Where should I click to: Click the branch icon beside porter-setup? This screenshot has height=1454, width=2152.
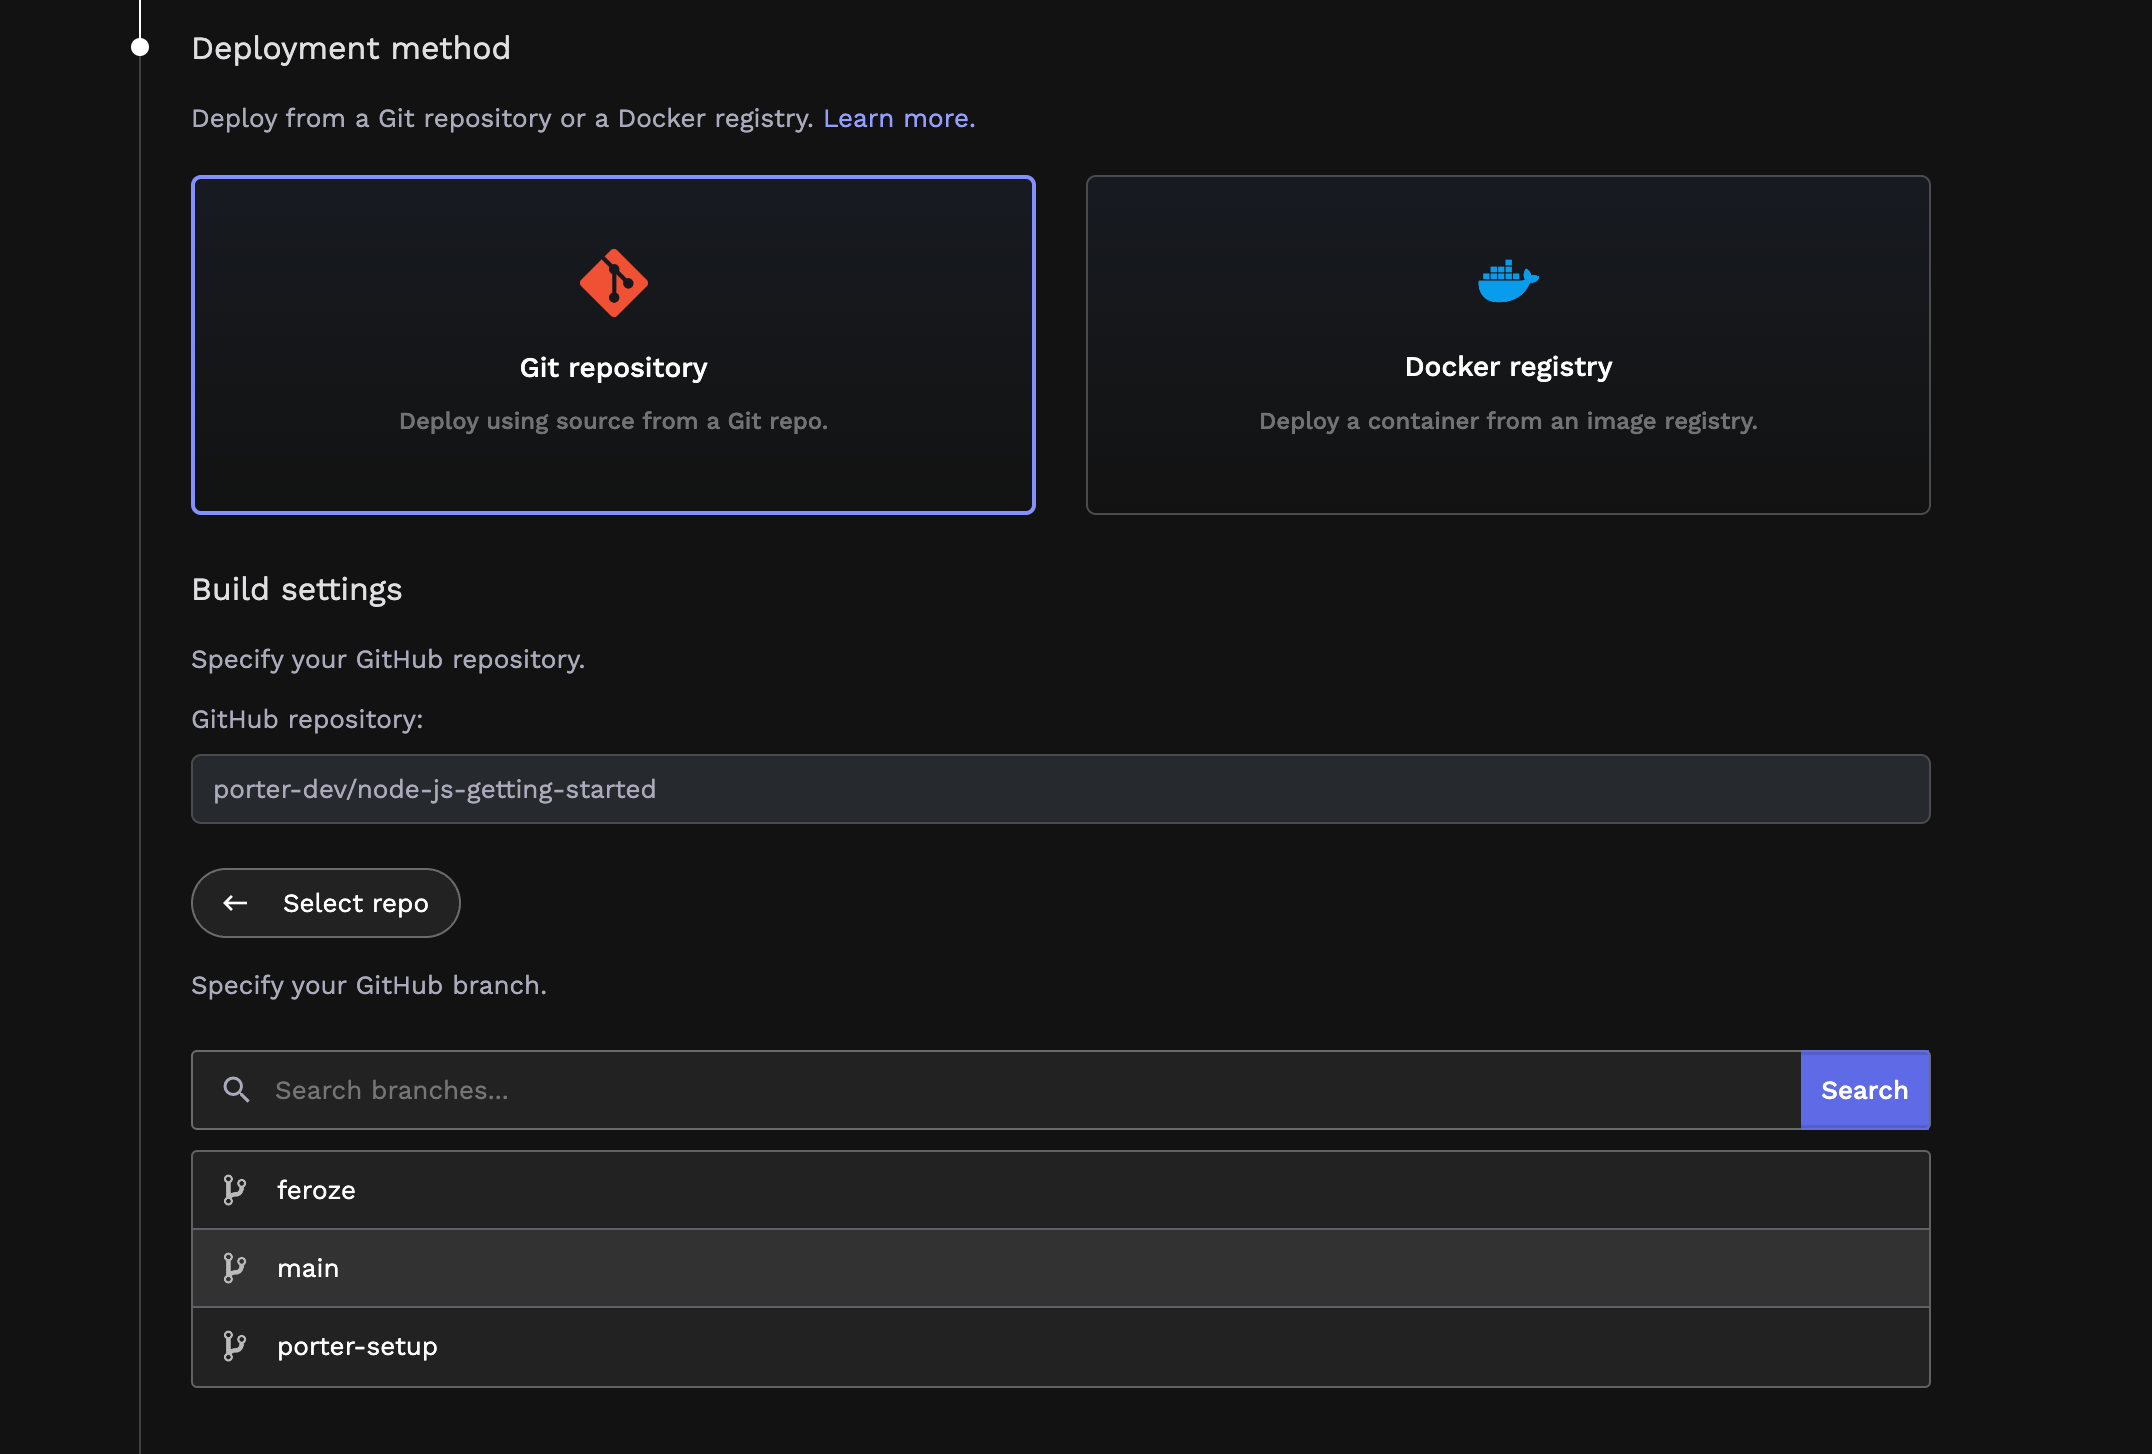tap(235, 1346)
